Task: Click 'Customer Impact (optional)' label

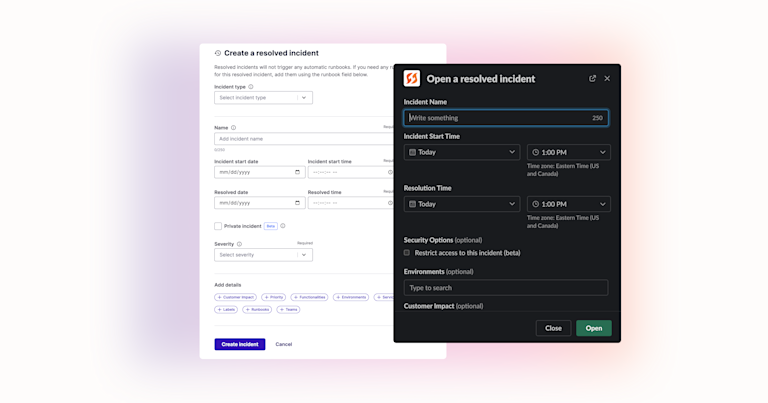Action: (443, 306)
